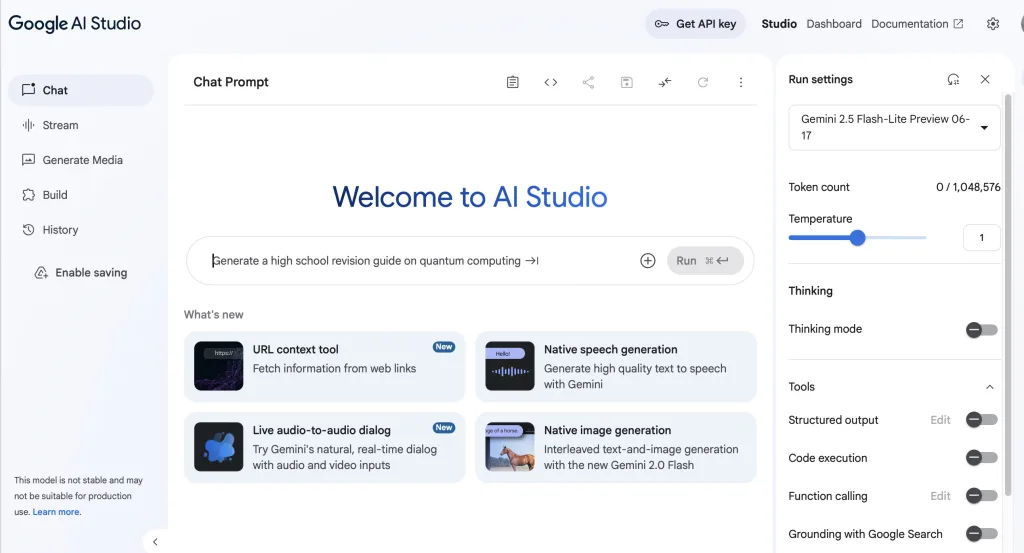
Task: Close the Run settings panel
Action: 985,80
